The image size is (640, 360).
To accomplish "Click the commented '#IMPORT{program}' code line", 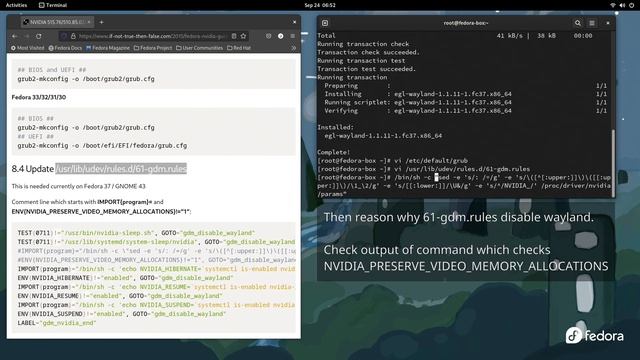I will point(156,251).
